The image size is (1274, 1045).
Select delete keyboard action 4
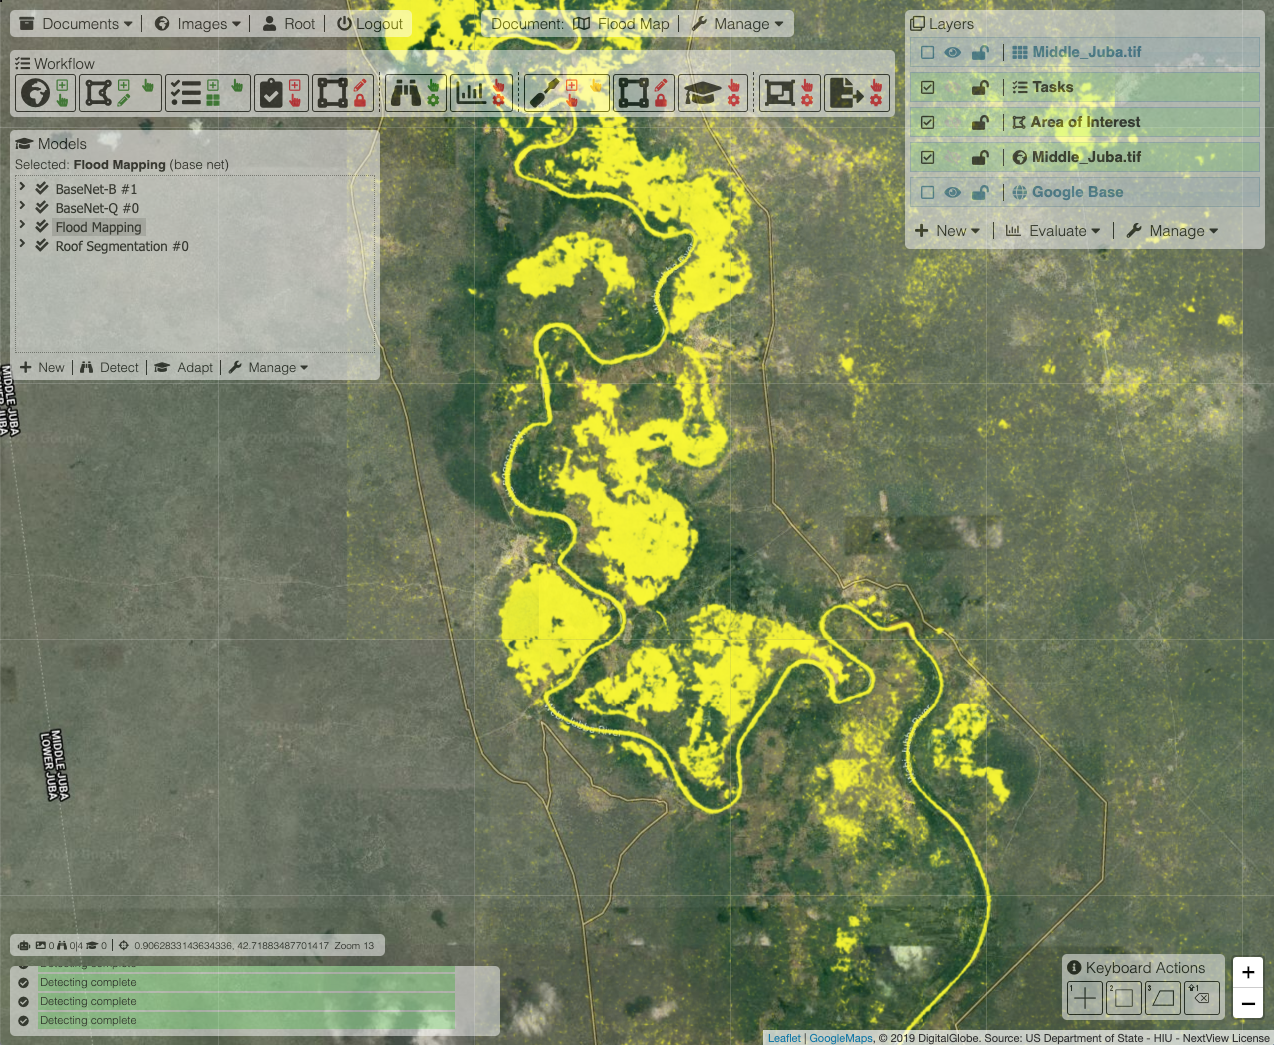pos(1202,997)
